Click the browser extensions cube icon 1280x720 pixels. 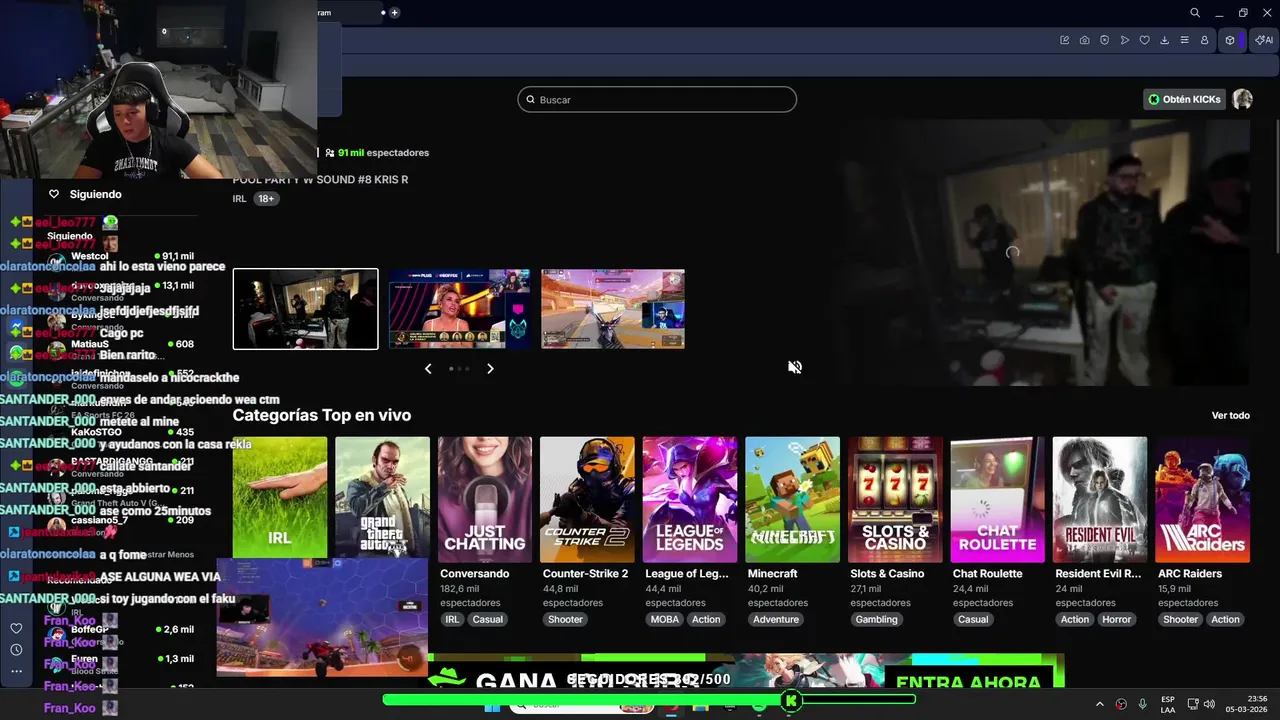[x=1230, y=40]
